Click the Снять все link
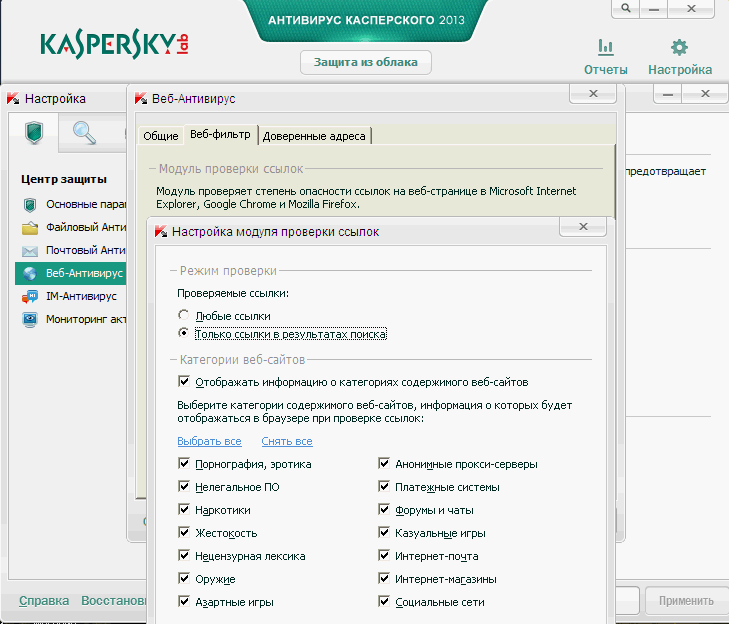The height and width of the screenshot is (624, 729). [287, 441]
